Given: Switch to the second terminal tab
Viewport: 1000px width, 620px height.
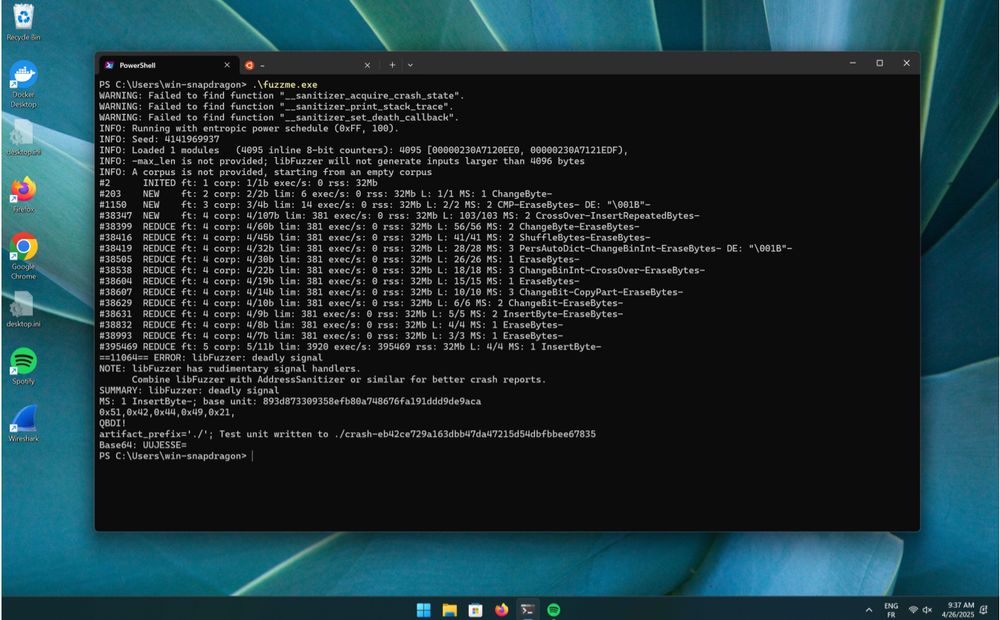Looking at the screenshot, I should click(308, 65).
